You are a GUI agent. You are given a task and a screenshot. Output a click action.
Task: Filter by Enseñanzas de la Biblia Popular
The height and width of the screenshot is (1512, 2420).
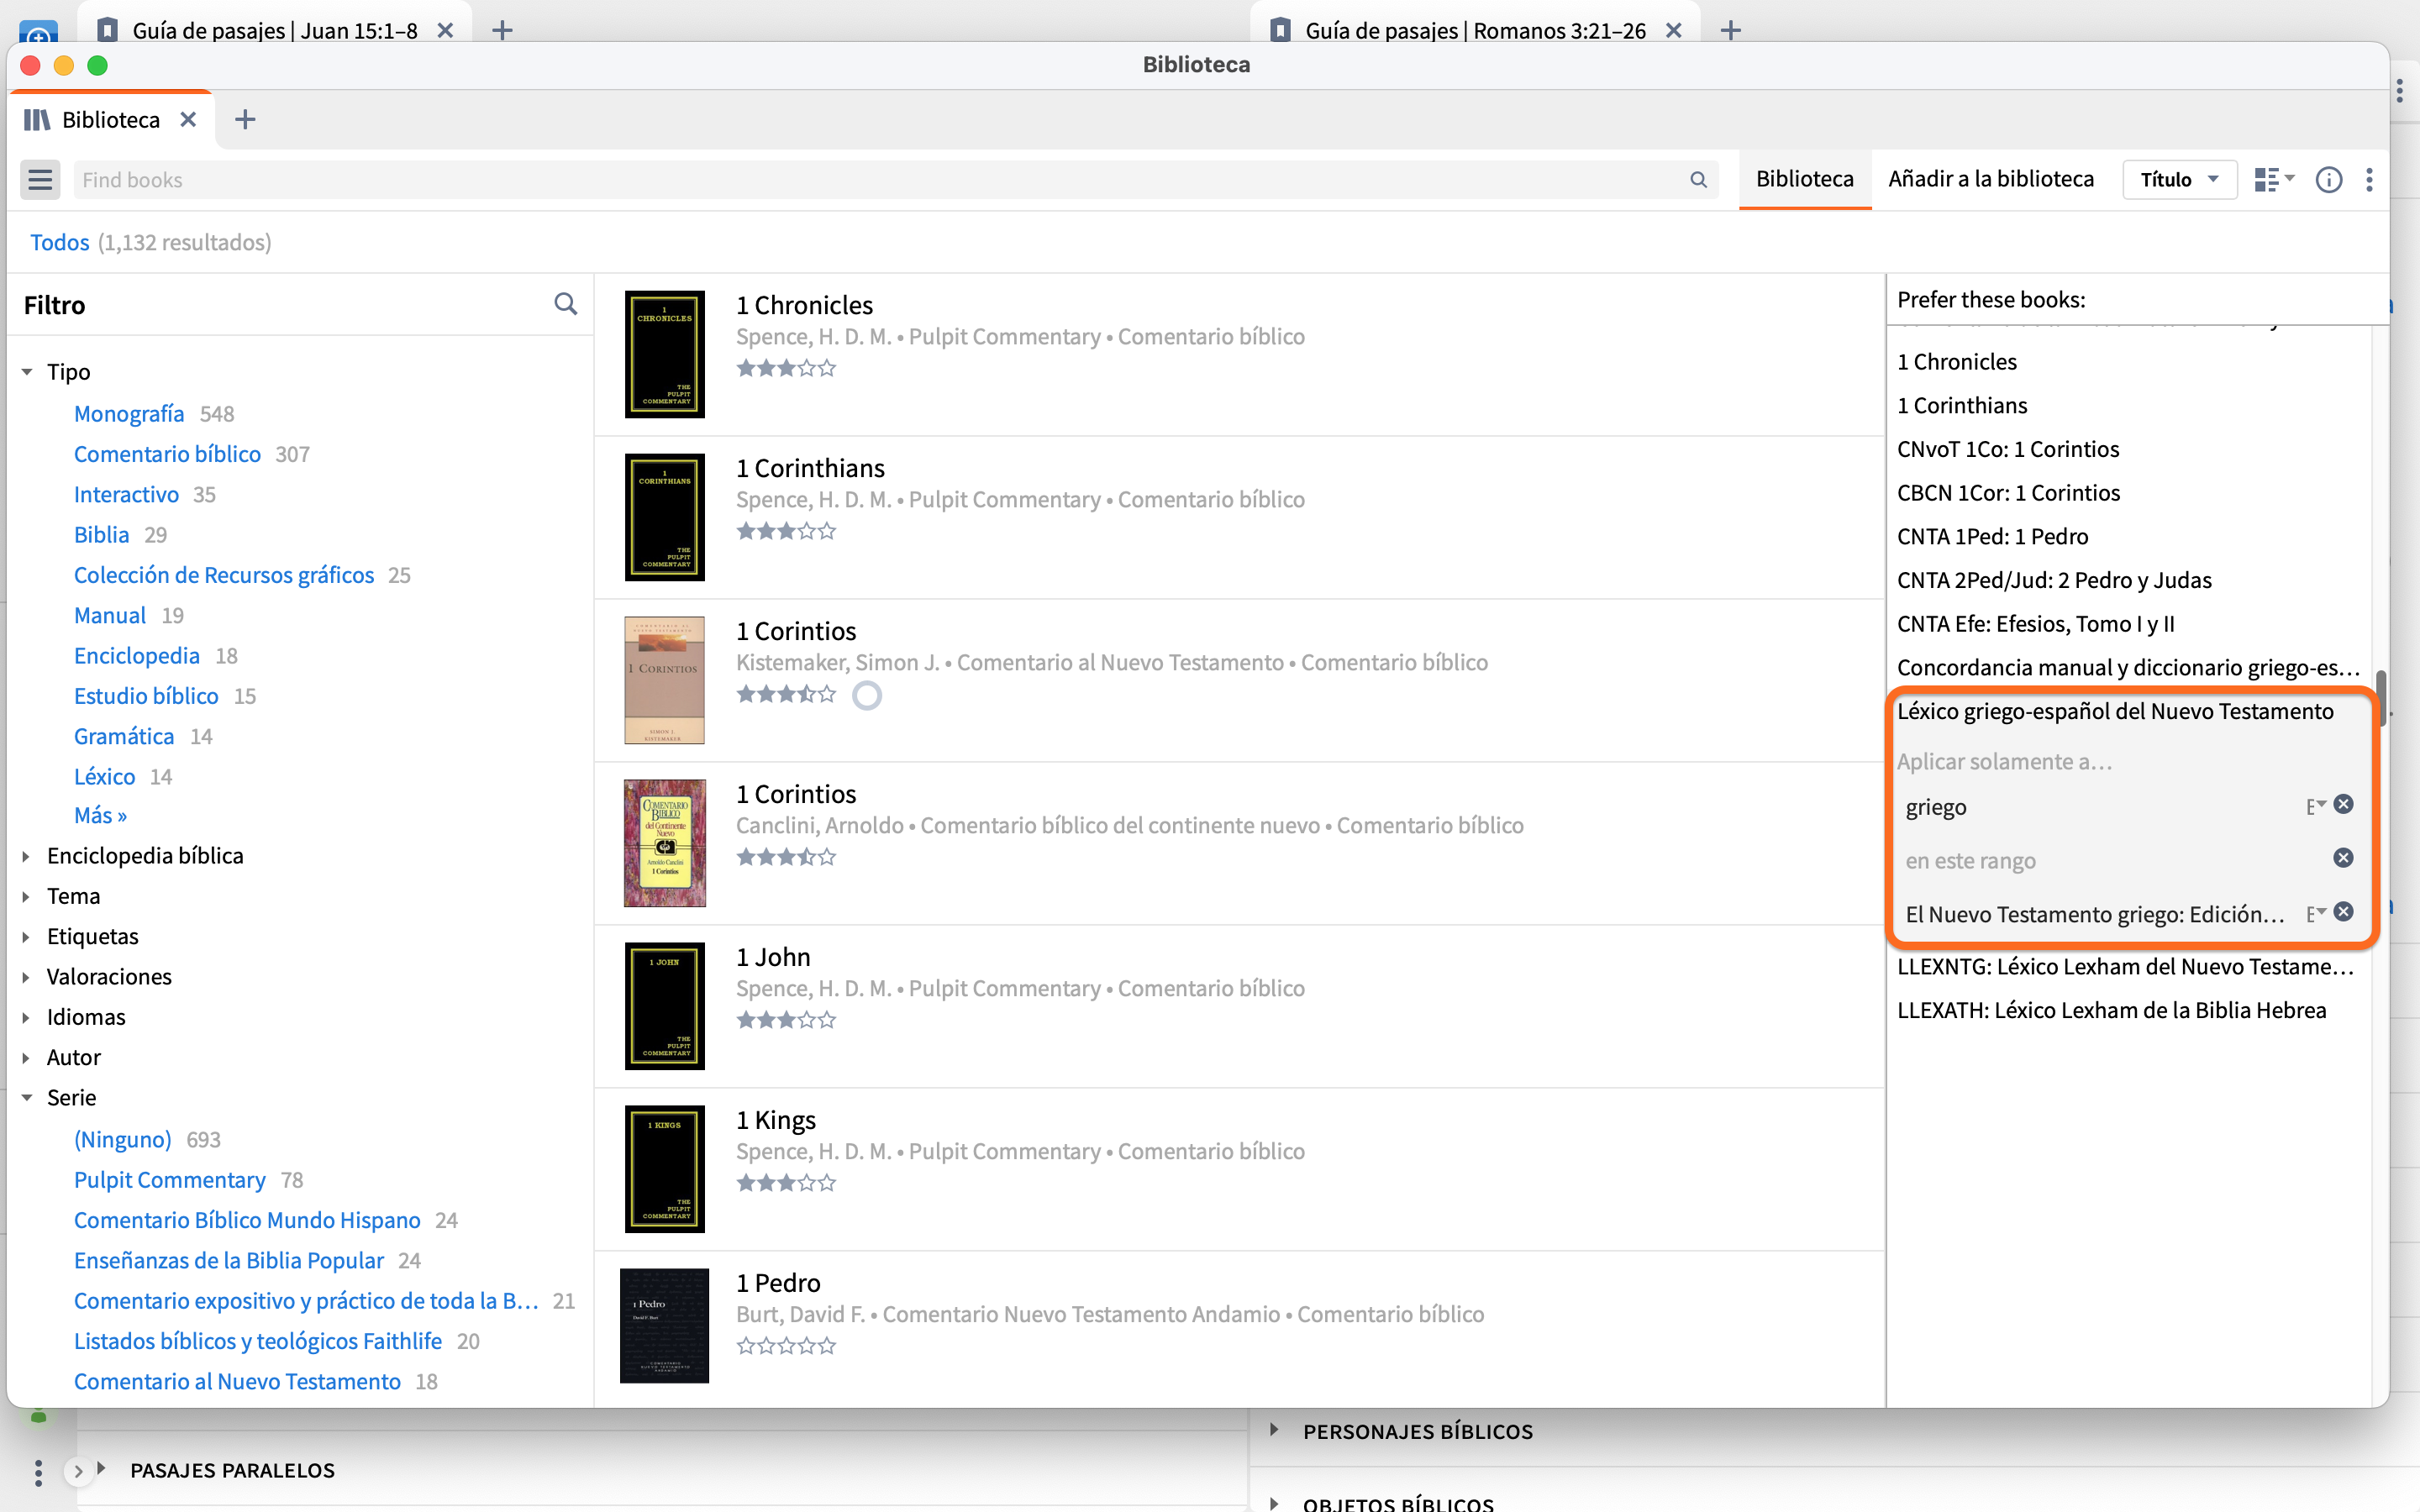pyautogui.click(x=229, y=1260)
